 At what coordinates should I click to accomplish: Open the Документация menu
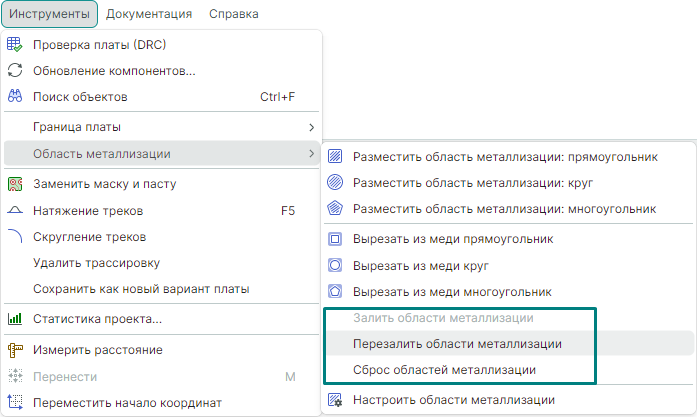(x=149, y=15)
